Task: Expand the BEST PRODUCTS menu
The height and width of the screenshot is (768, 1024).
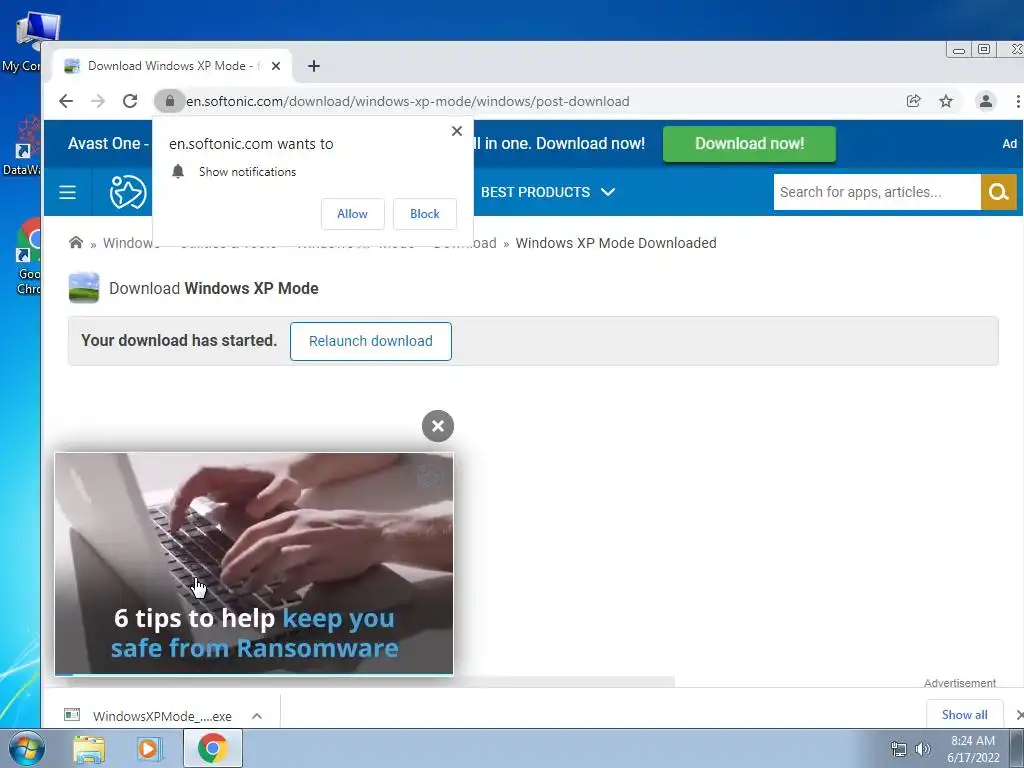Action: click(548, 192)
